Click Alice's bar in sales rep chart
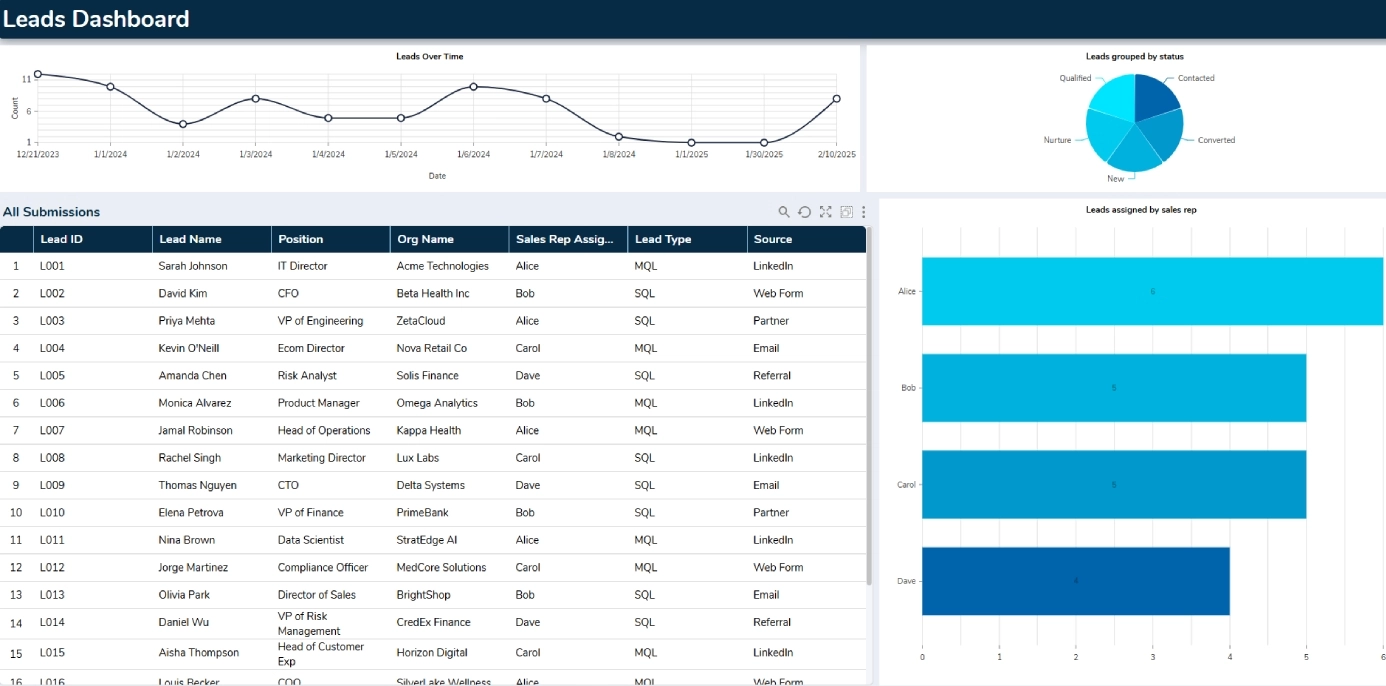 point(1150,292)
